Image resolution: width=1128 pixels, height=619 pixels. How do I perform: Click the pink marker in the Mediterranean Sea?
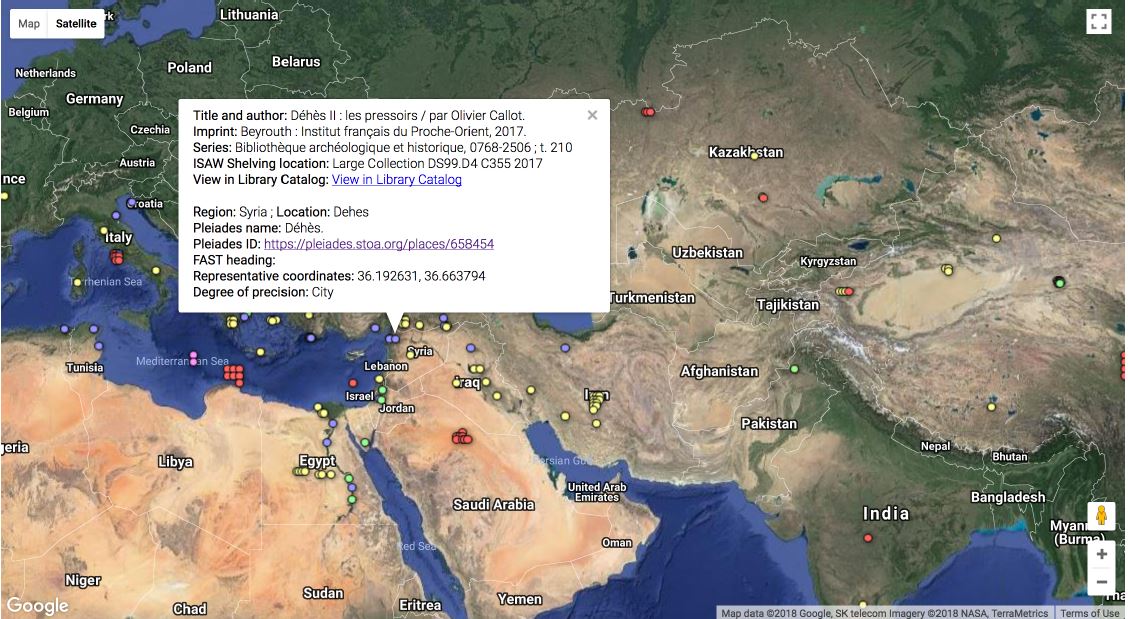(193, 357)
